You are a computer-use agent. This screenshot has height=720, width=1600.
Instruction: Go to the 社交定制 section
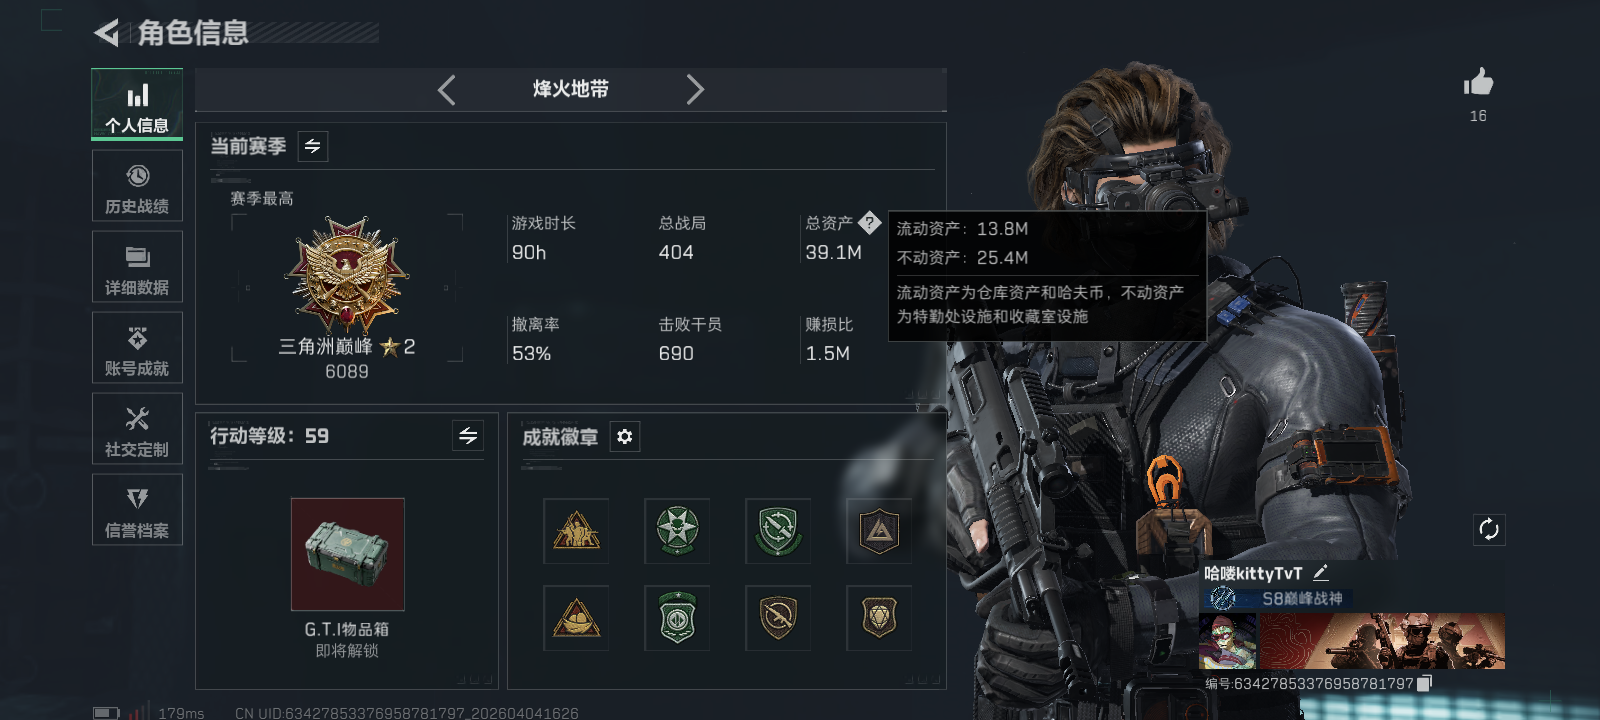(x=137, y=429)
